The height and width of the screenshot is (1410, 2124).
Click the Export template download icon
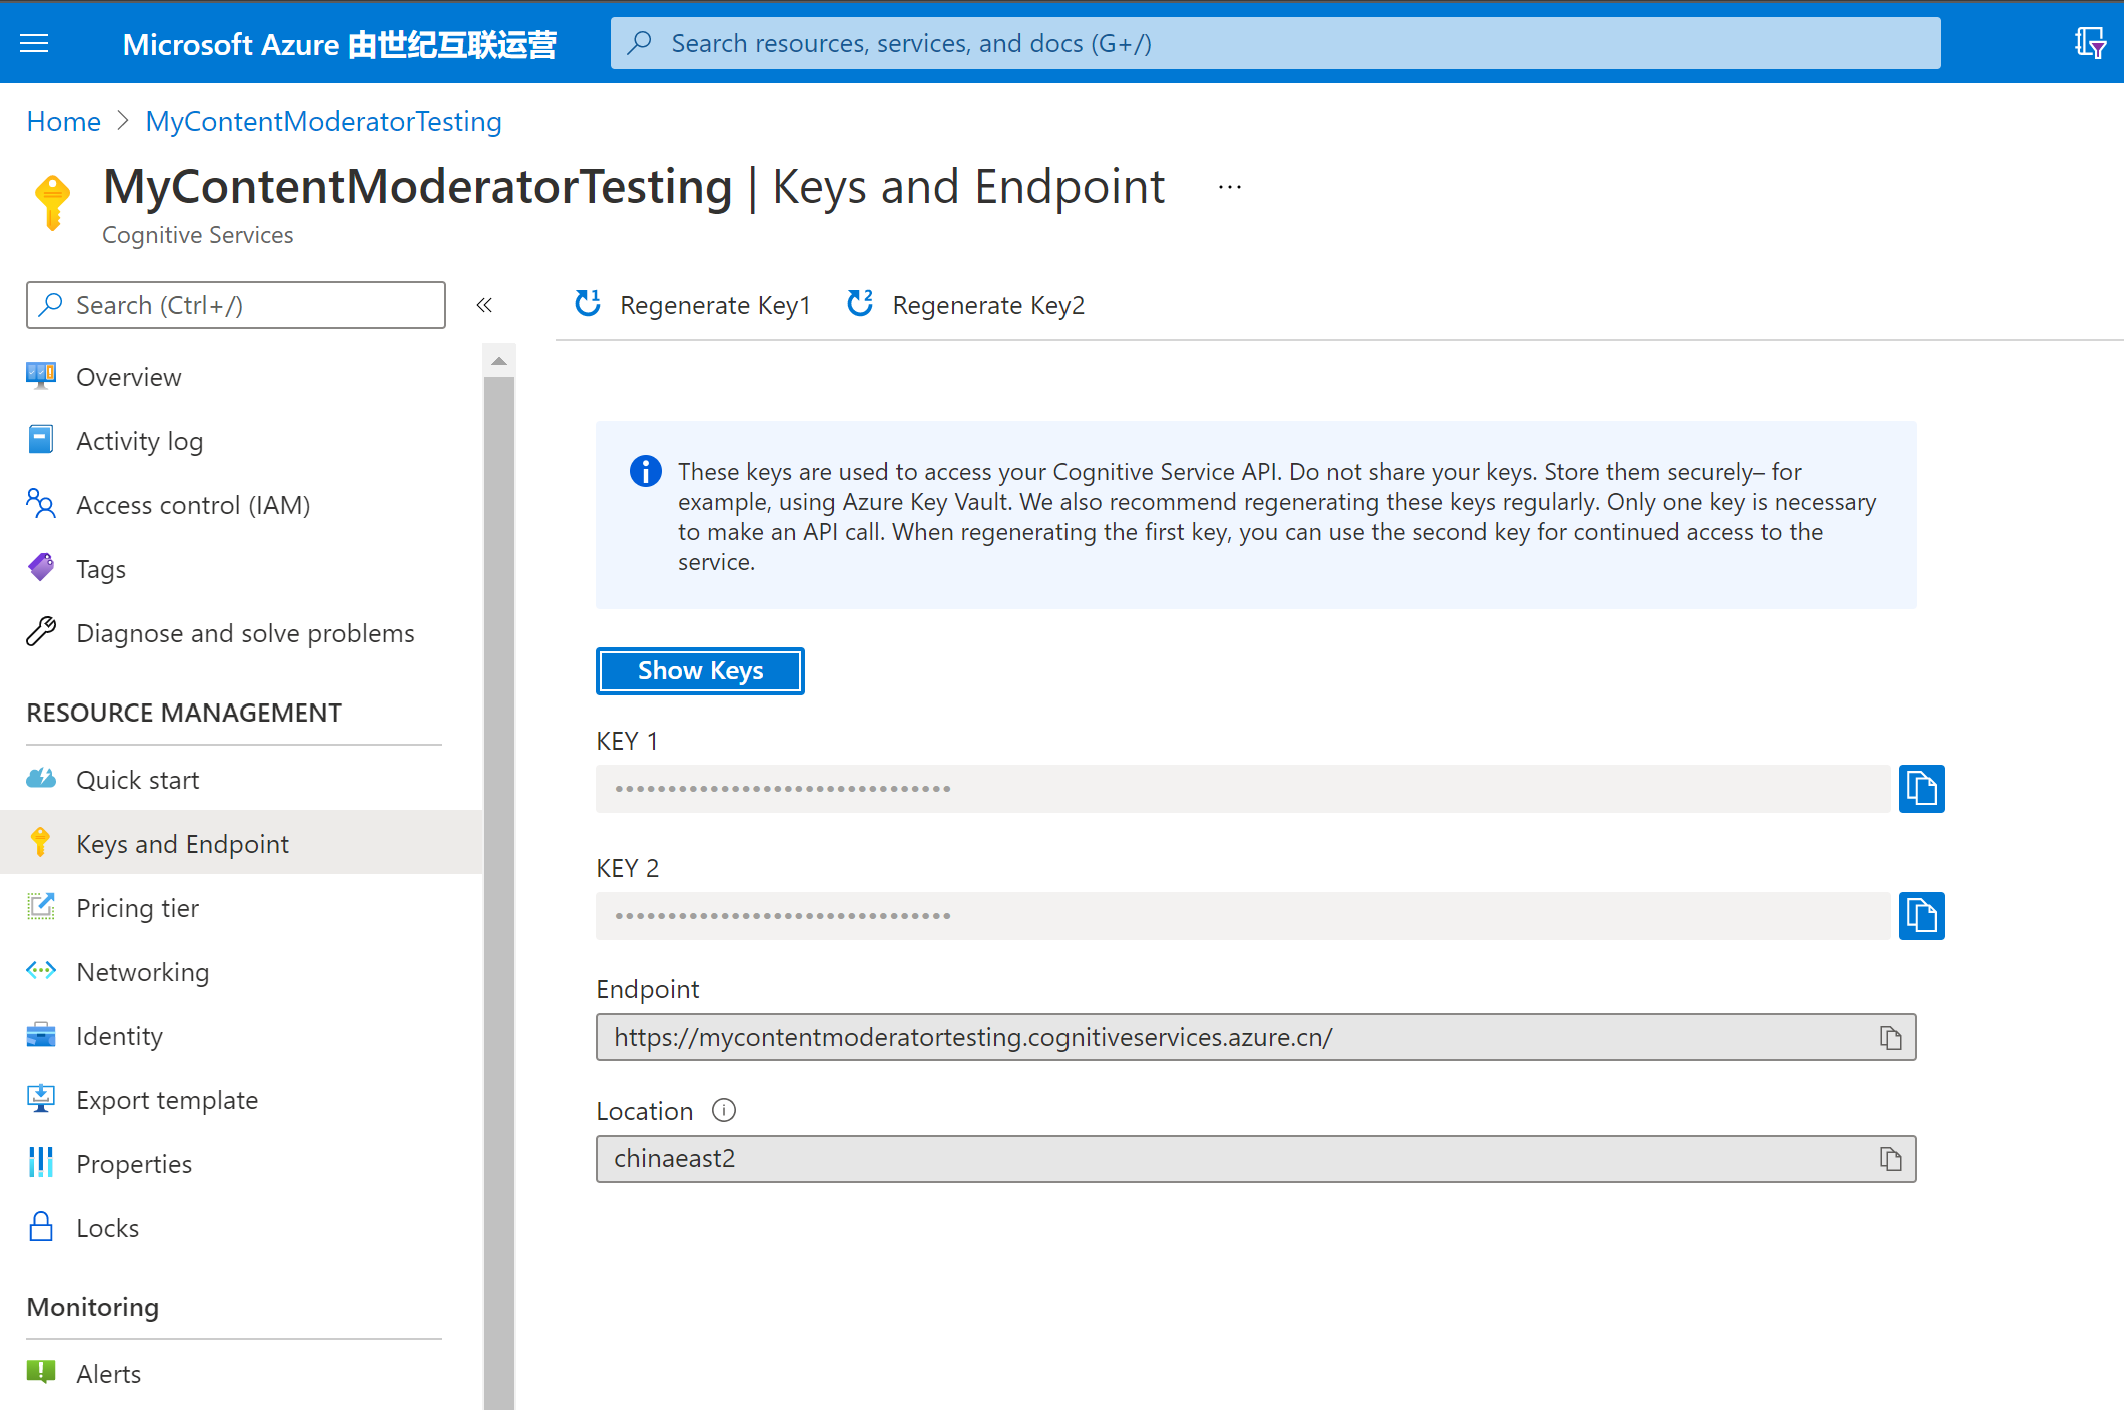point(41,1099)
